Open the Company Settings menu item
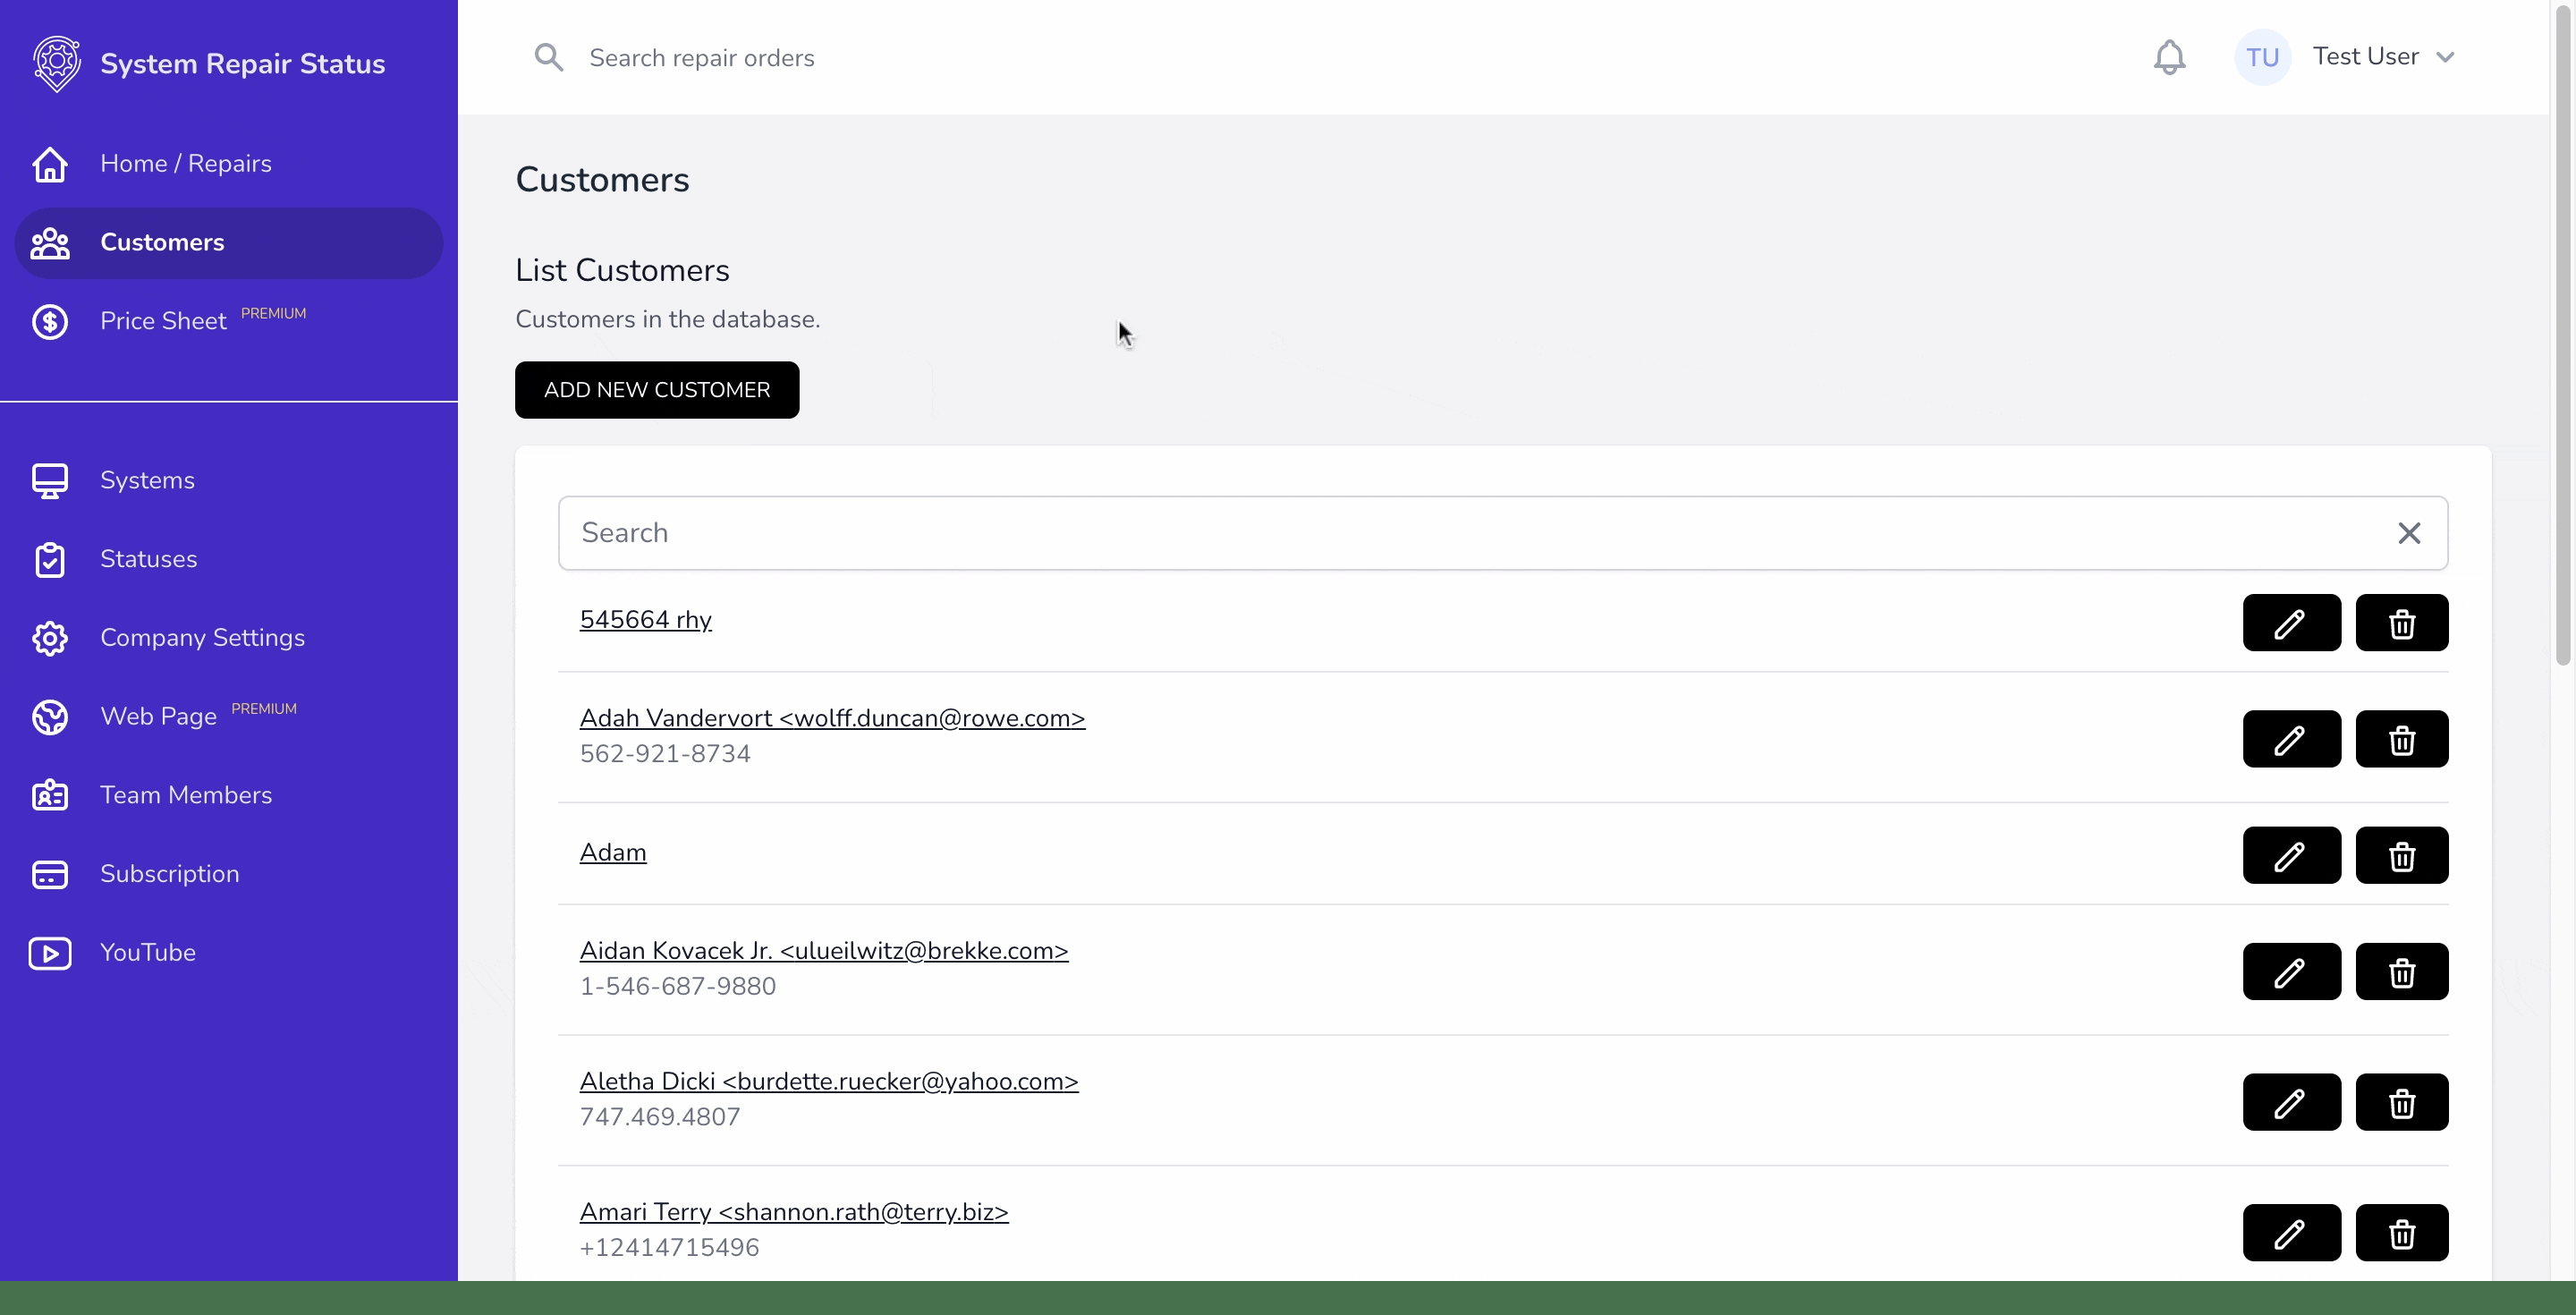This screenshot has width=2576, height=1315. tap(229, 638)
